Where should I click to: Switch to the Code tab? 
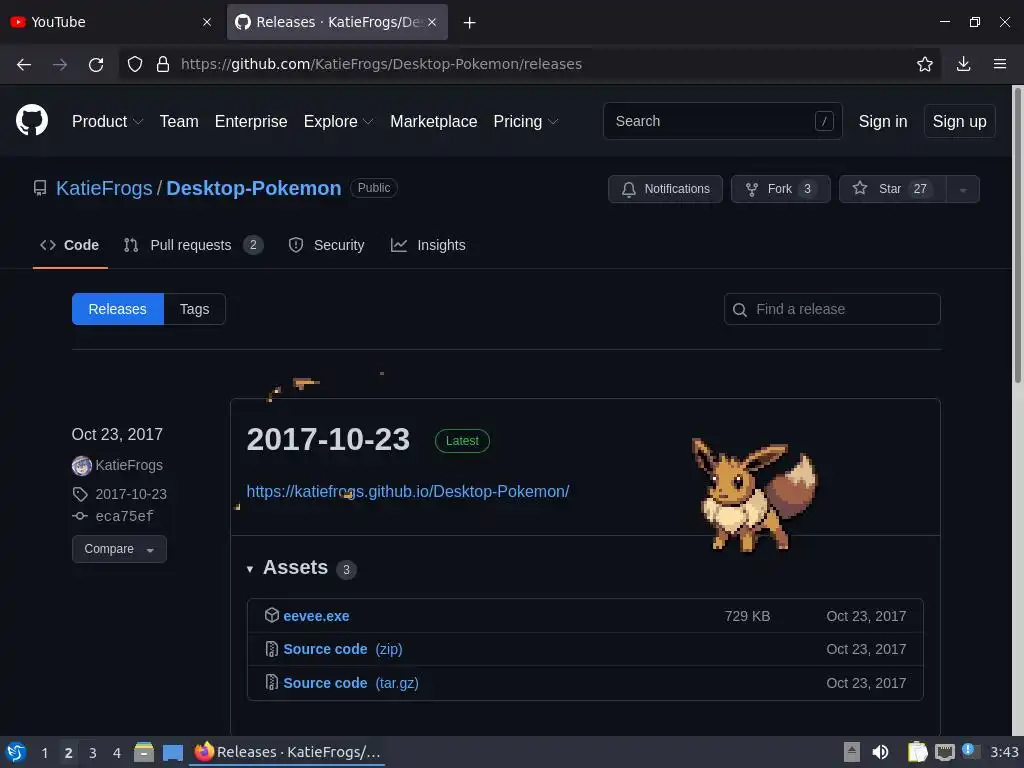[70, 245]
